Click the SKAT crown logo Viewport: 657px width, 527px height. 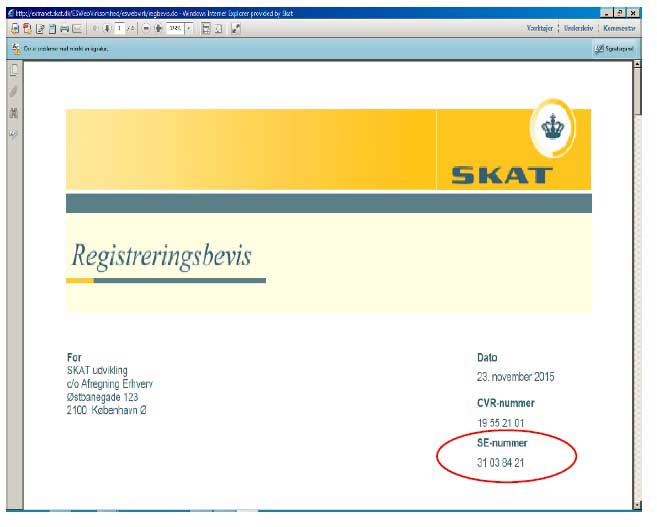coord(553,128)
